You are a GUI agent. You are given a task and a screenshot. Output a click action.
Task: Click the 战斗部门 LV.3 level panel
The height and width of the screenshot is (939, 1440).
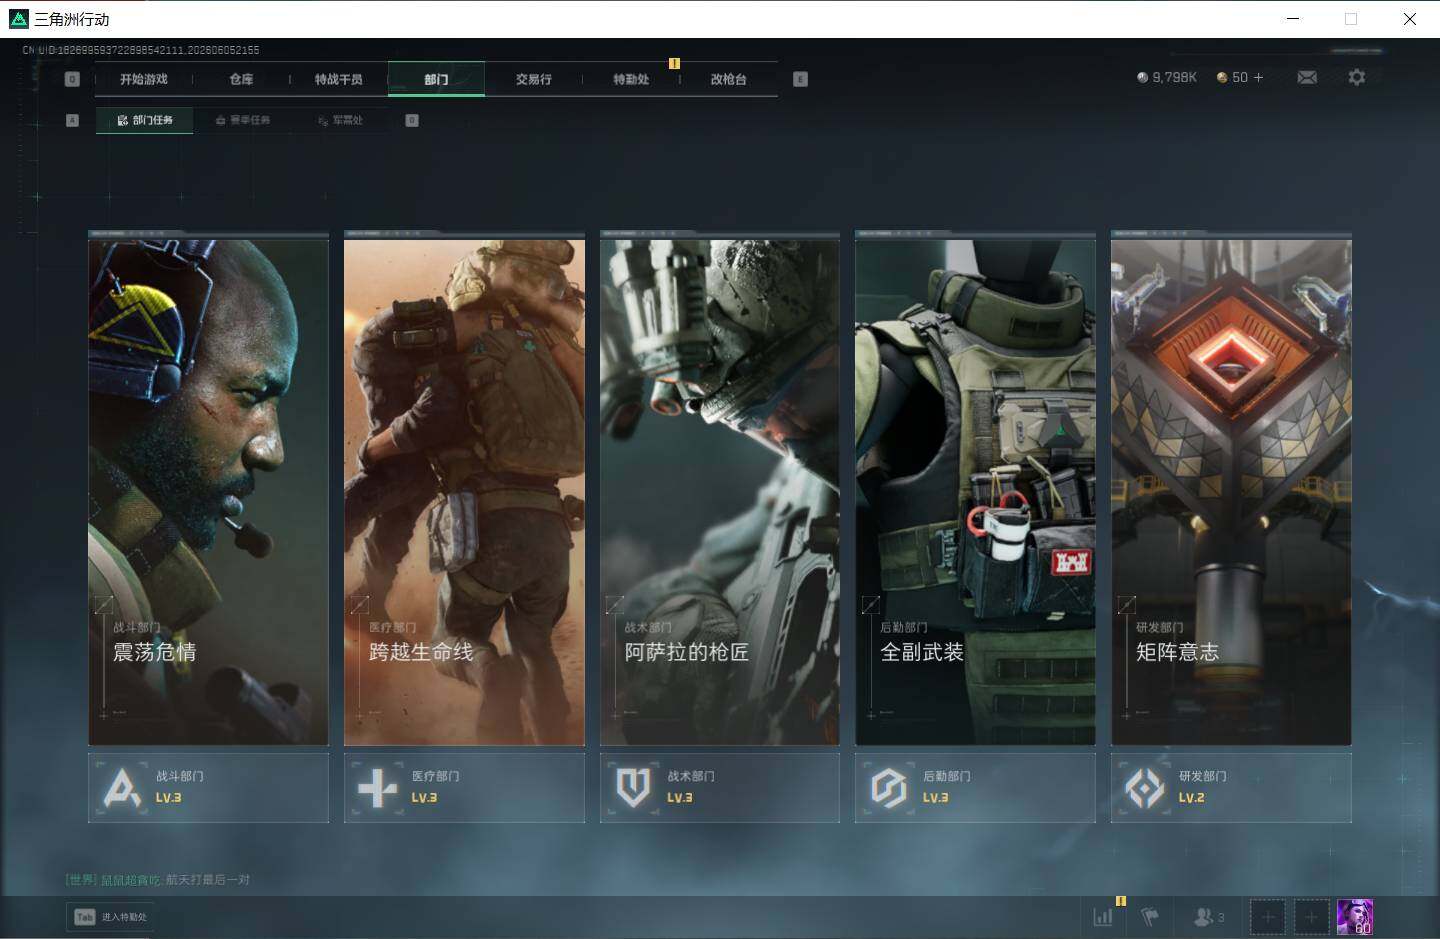(208, 787)
